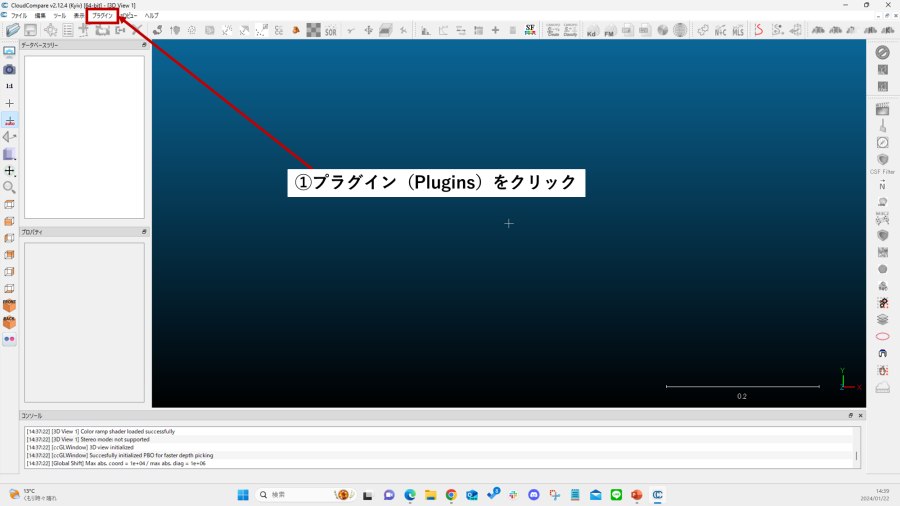Click the orange FRONT isometric cube icon
The image size is (900, 506).
click(9, 305)
